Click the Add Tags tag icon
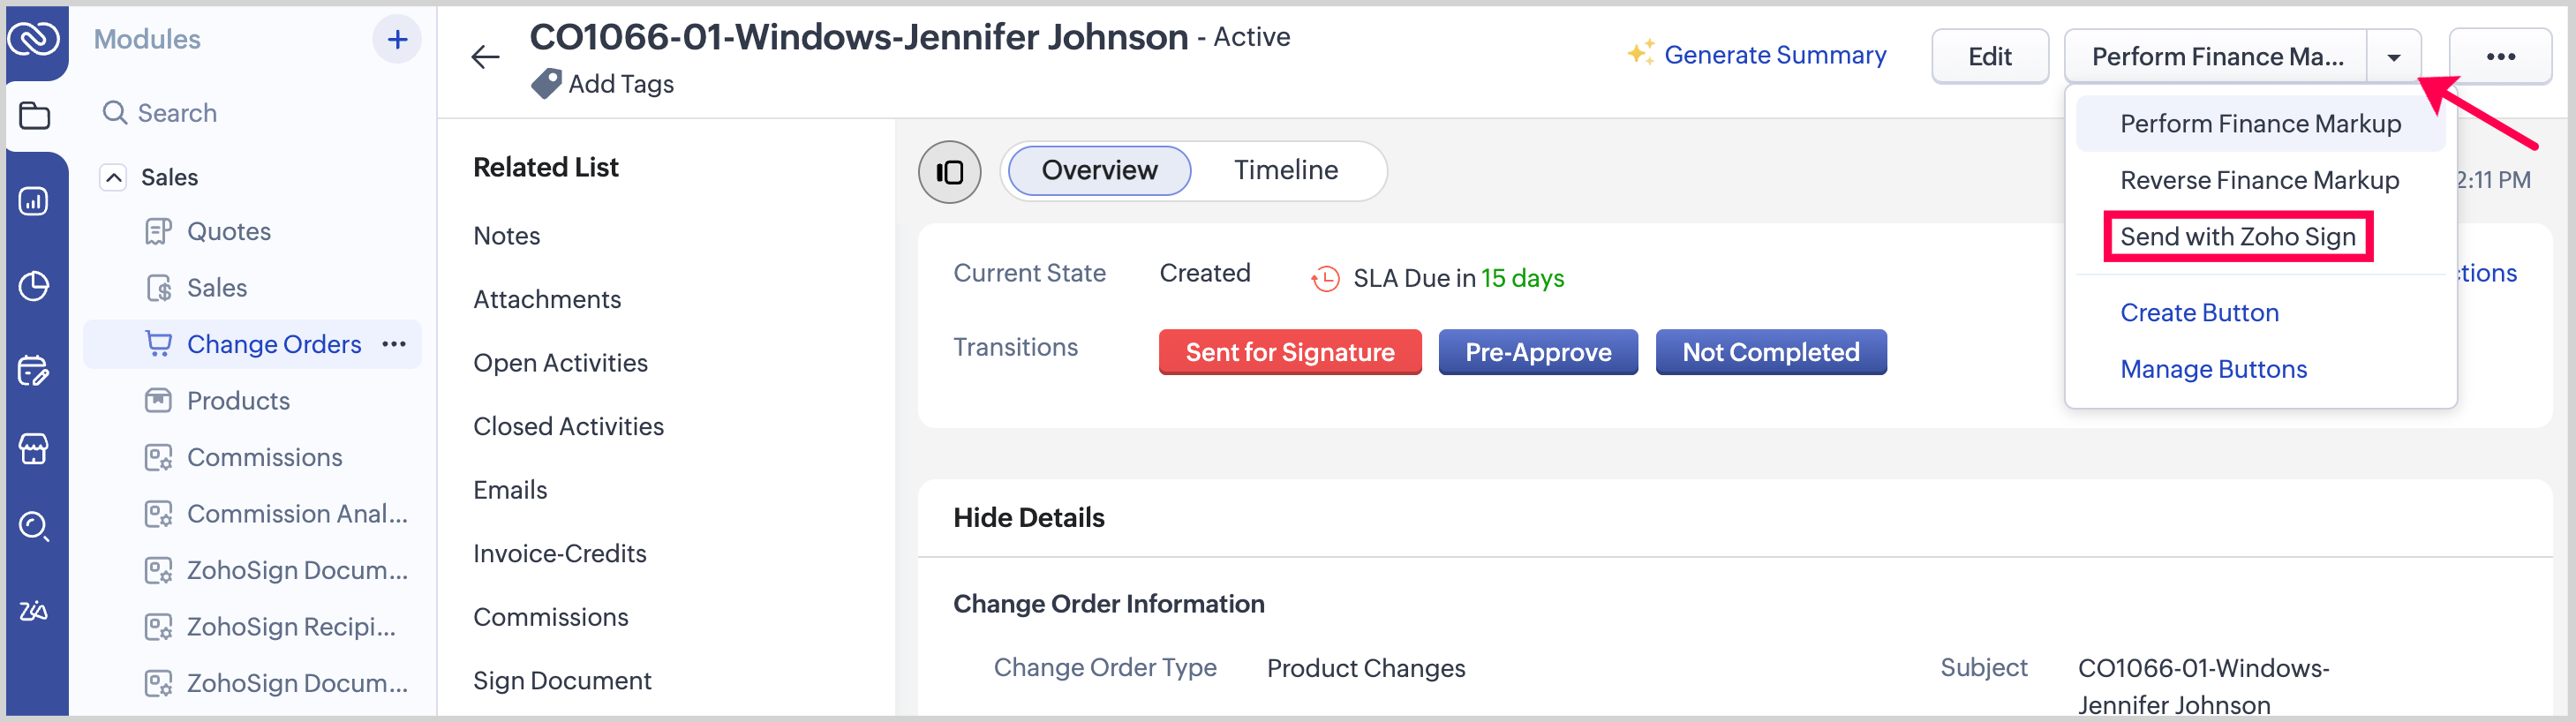The image size is (2576, 722). pos(545,84)
